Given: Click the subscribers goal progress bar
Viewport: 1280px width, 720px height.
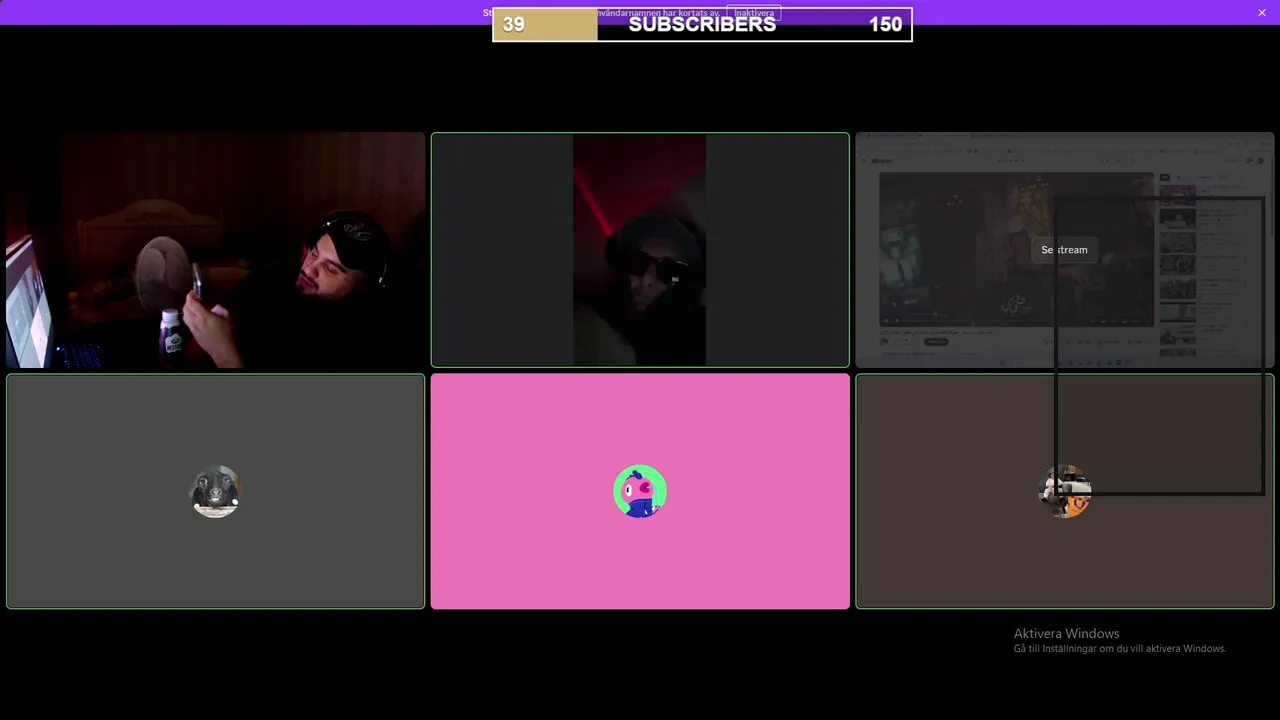Looking at the screenshot, I should click(702, 25).
